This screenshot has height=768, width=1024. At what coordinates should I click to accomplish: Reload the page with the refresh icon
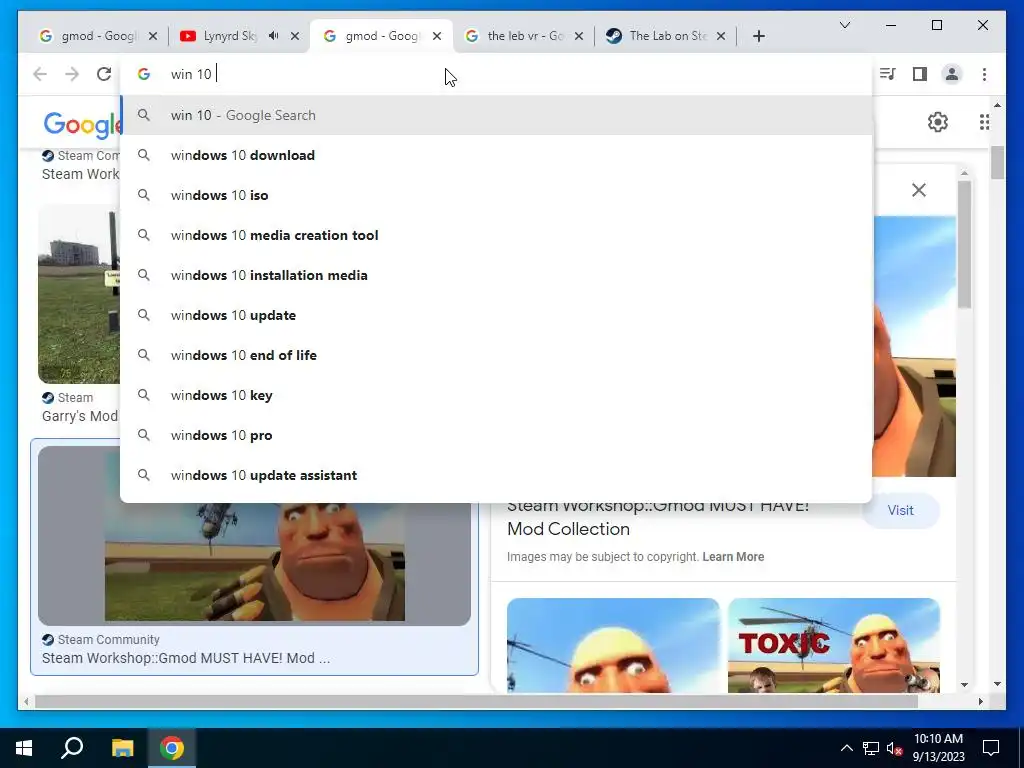point(104,74)
